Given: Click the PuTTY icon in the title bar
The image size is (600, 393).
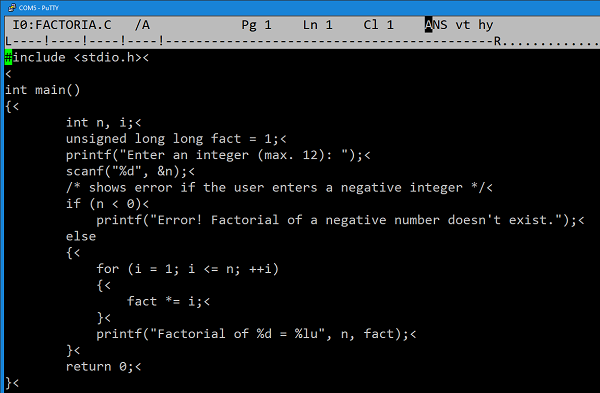Looking at the screenshot, I should click(x=11, y=7).
